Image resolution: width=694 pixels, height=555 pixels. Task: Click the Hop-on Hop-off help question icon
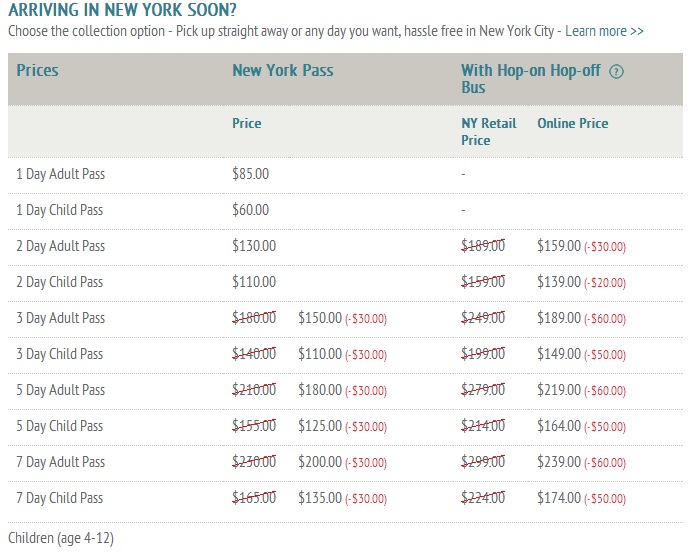click(616, 71)
